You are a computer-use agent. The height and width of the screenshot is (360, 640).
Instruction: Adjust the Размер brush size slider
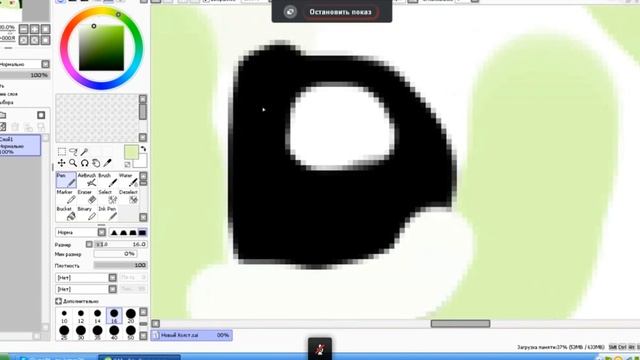coord(120,244)
